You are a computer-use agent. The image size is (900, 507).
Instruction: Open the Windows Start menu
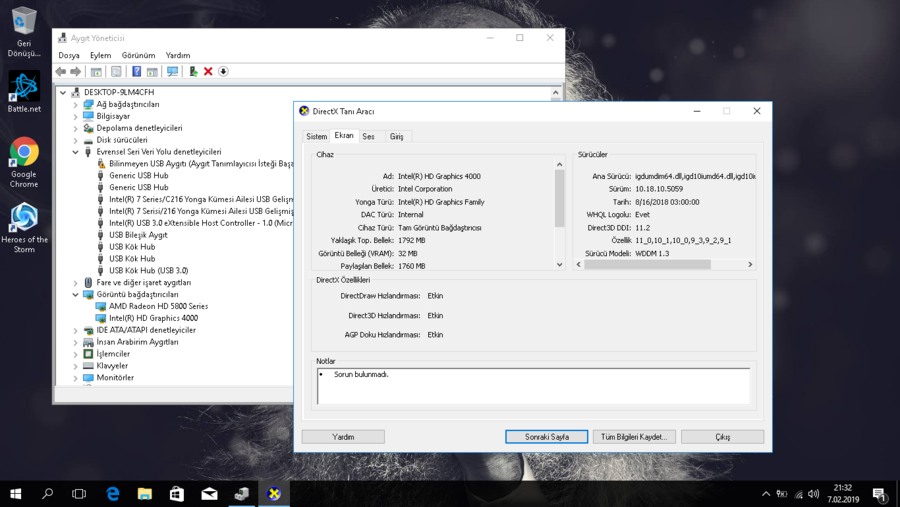point(15,494)
